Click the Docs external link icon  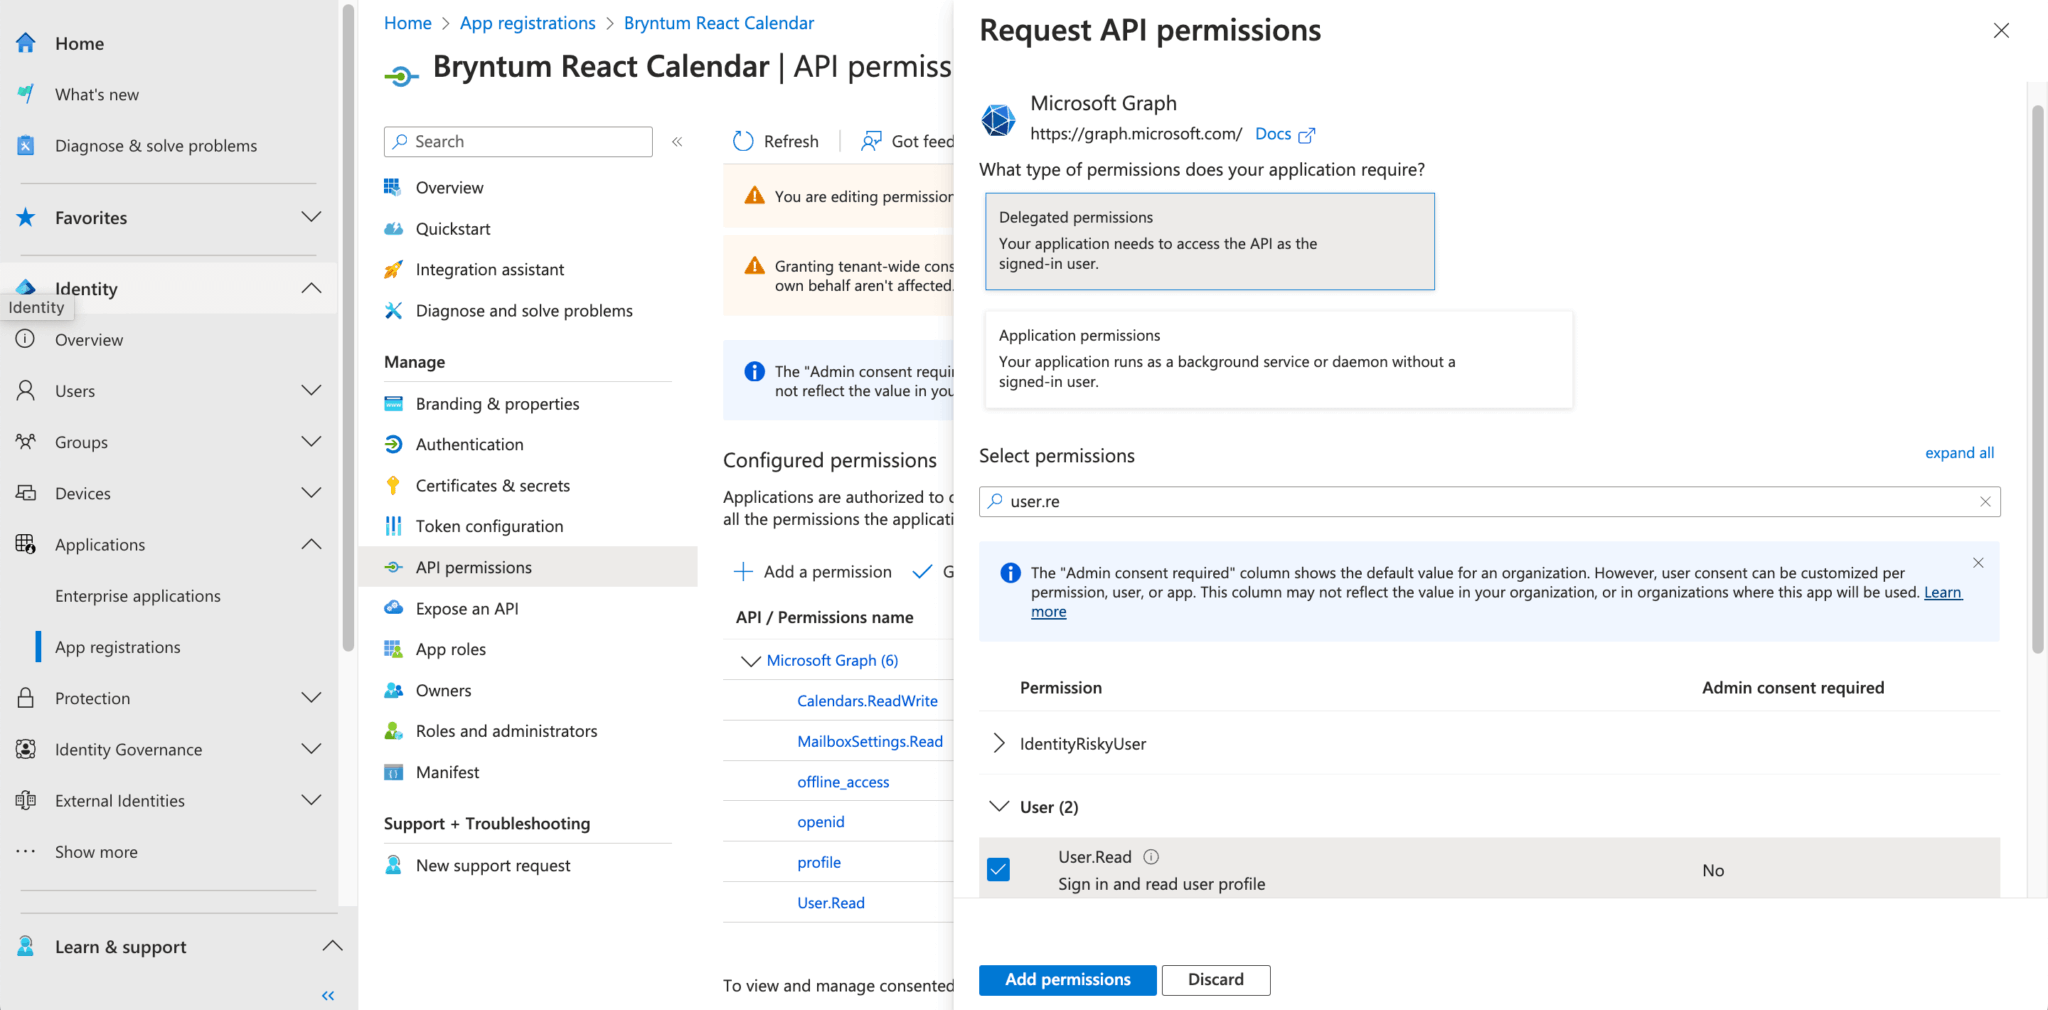pyautogui.click(x=1307, y=134)
